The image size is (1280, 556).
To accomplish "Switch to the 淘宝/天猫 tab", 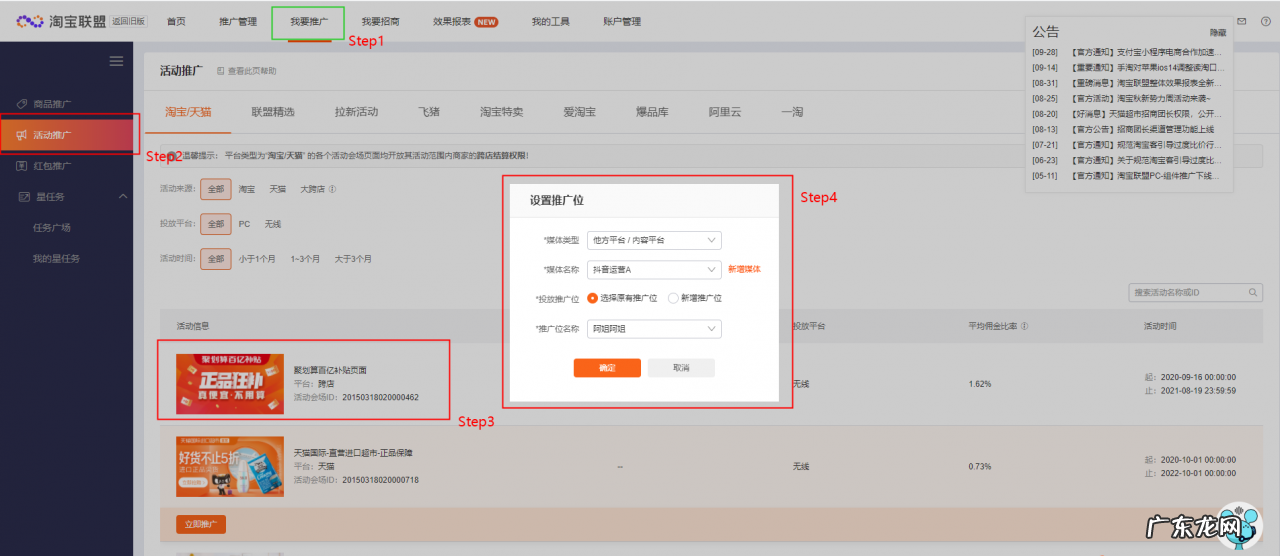I will pyautogui.click(x=188, y=112).
